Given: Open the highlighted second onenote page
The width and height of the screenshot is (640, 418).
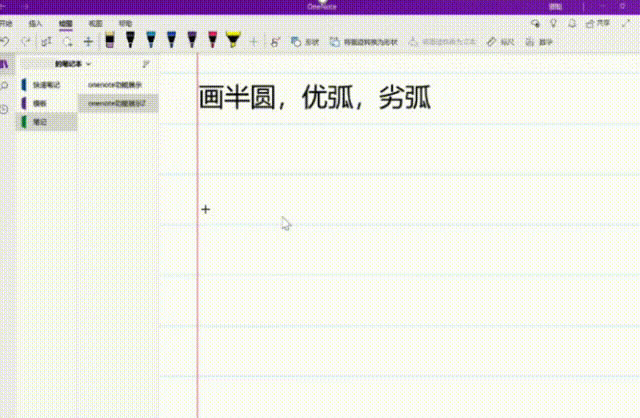Looking at the screenshot, I should point(118,103).
